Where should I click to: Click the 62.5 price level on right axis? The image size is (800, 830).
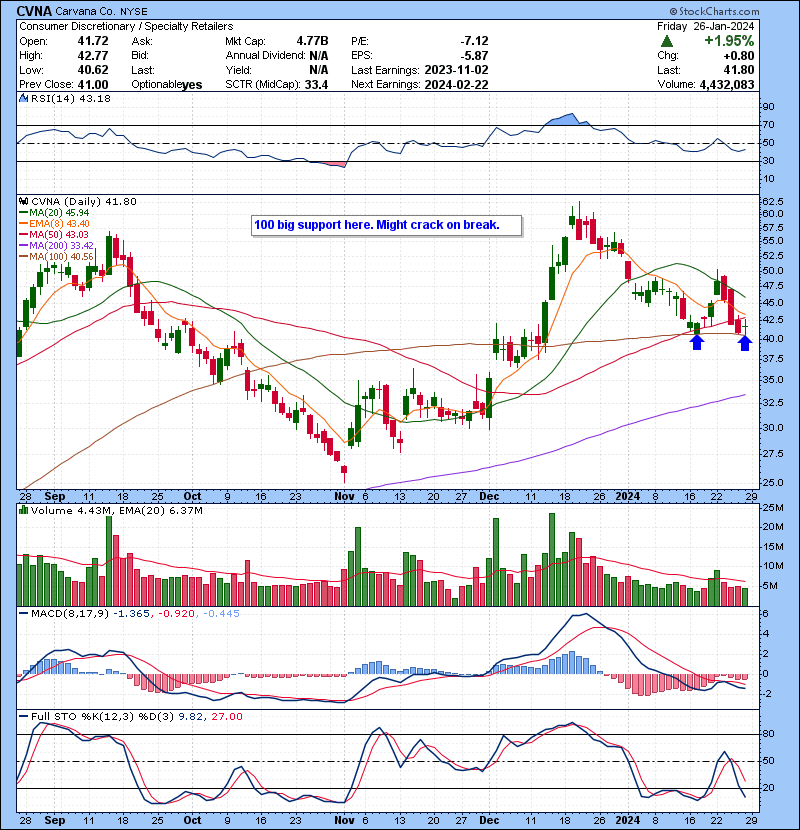coord(772,202)
